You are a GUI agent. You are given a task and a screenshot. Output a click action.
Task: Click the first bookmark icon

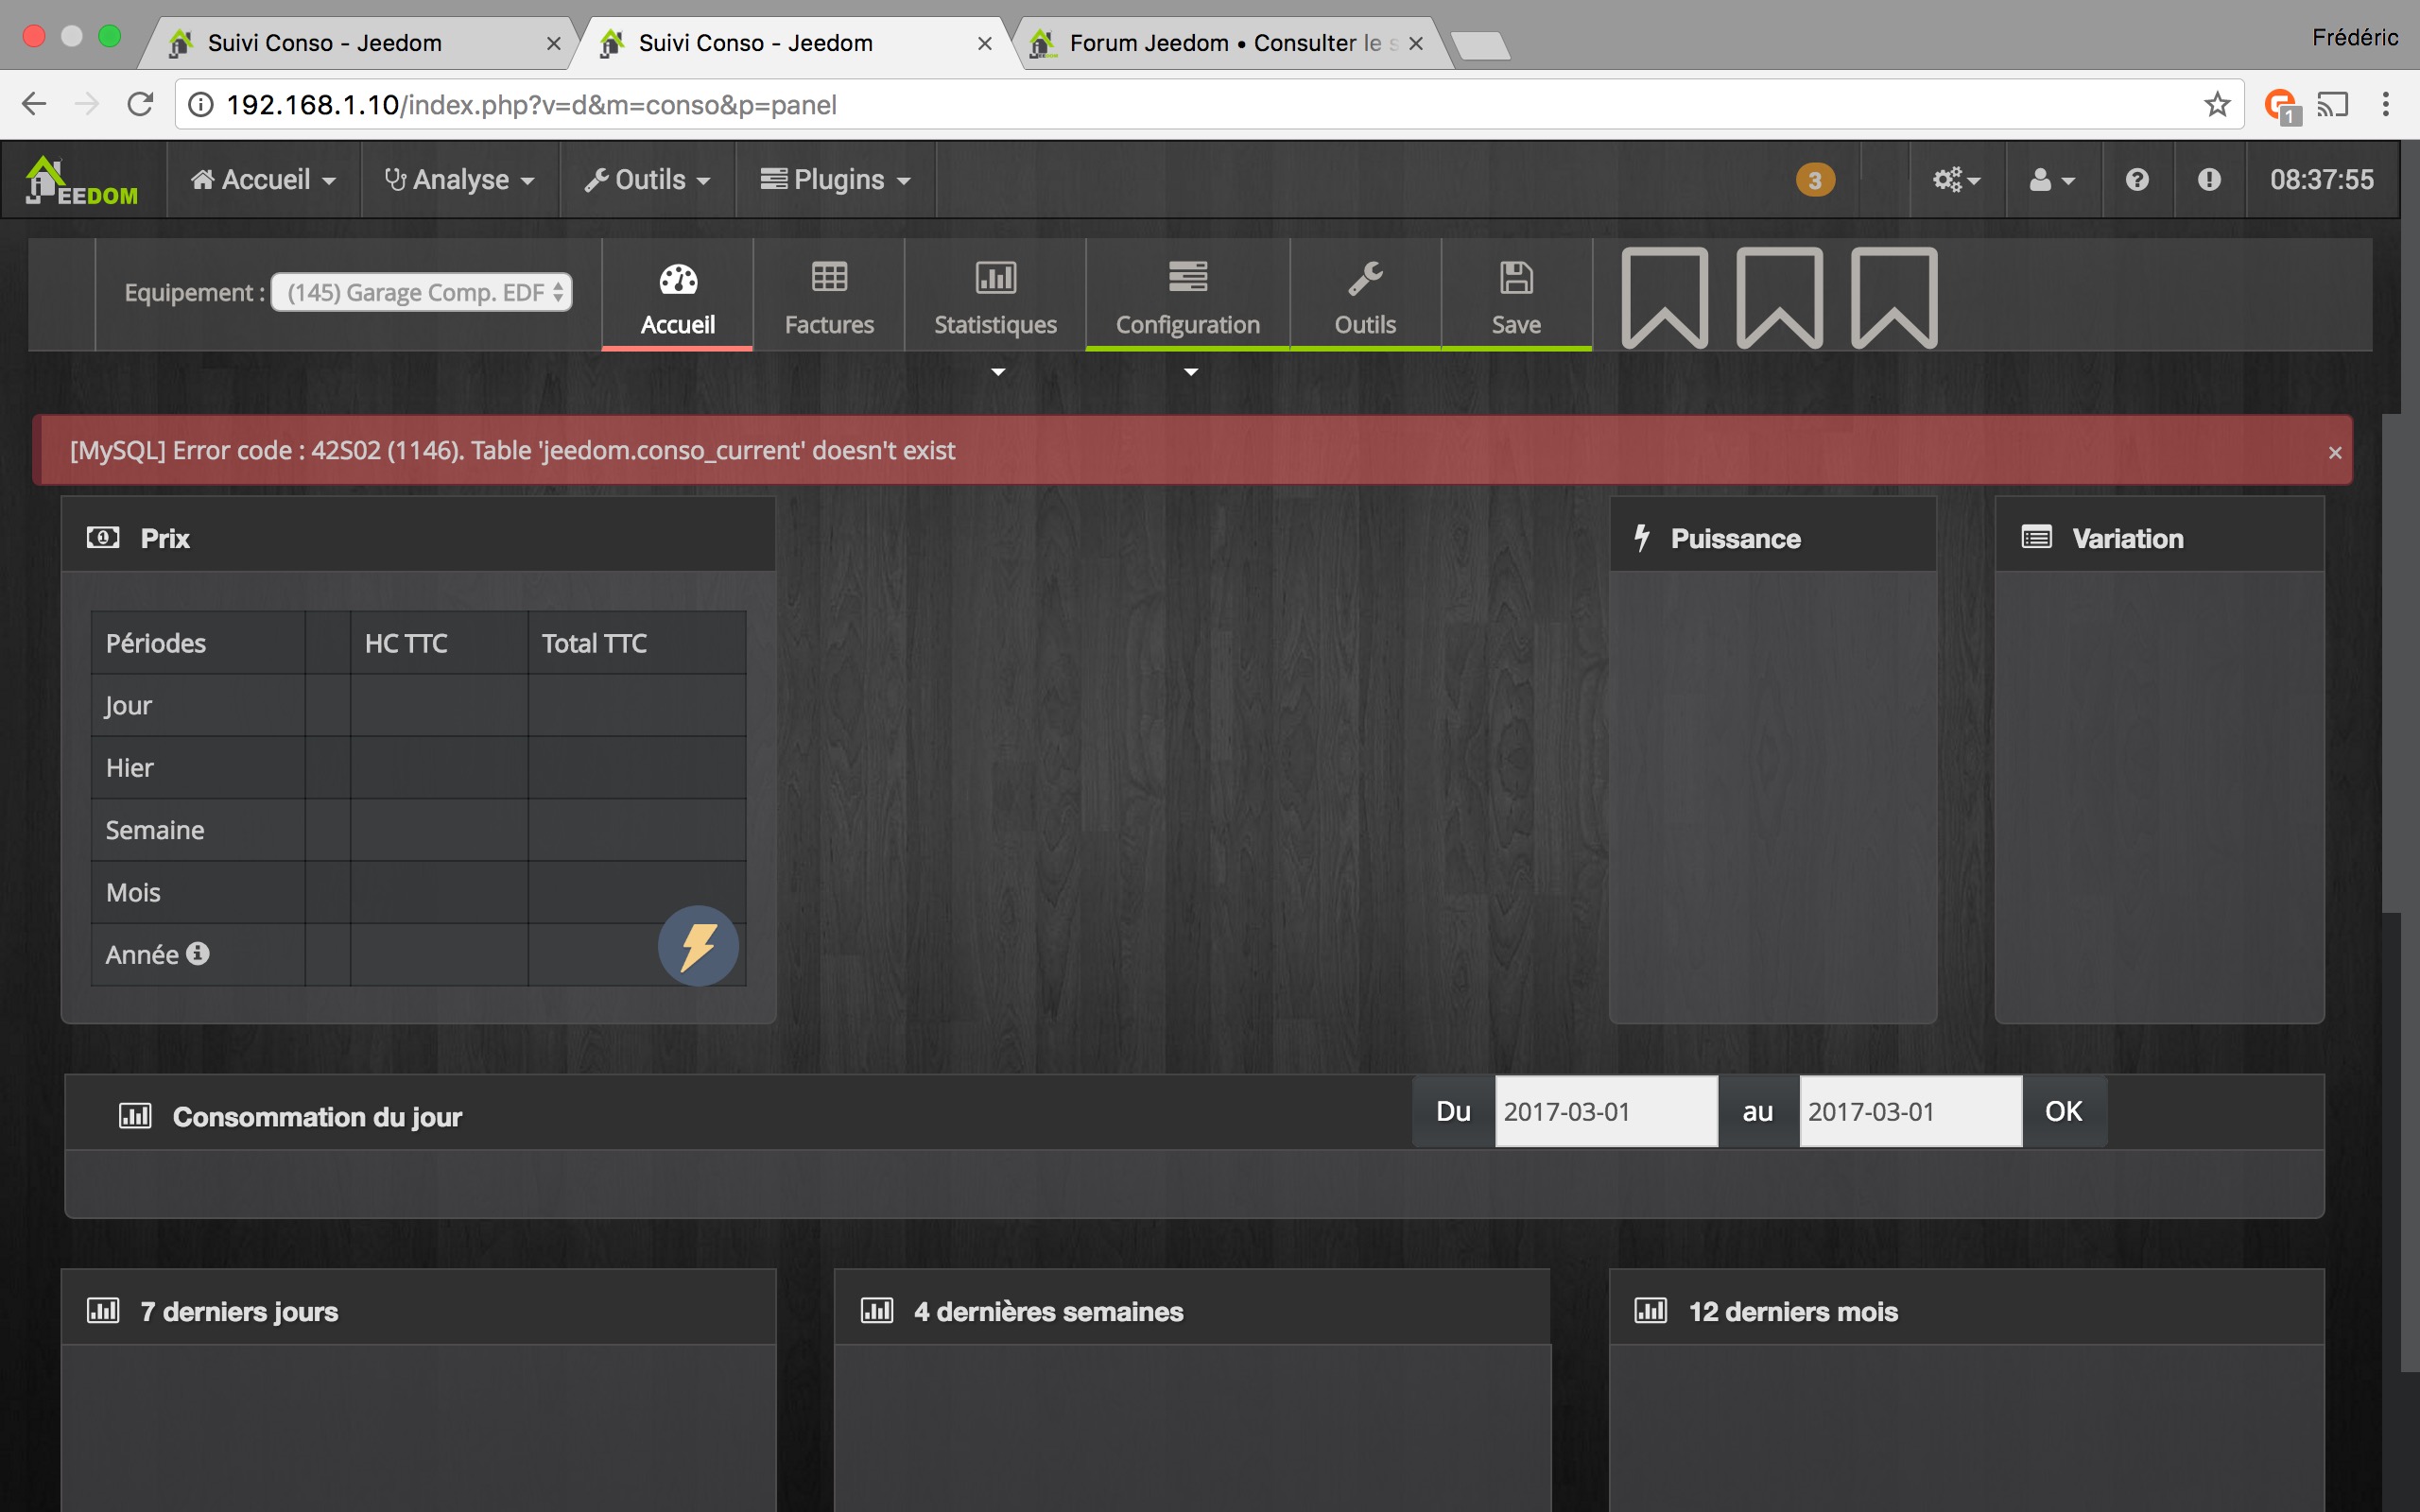tap(1665, 297)
